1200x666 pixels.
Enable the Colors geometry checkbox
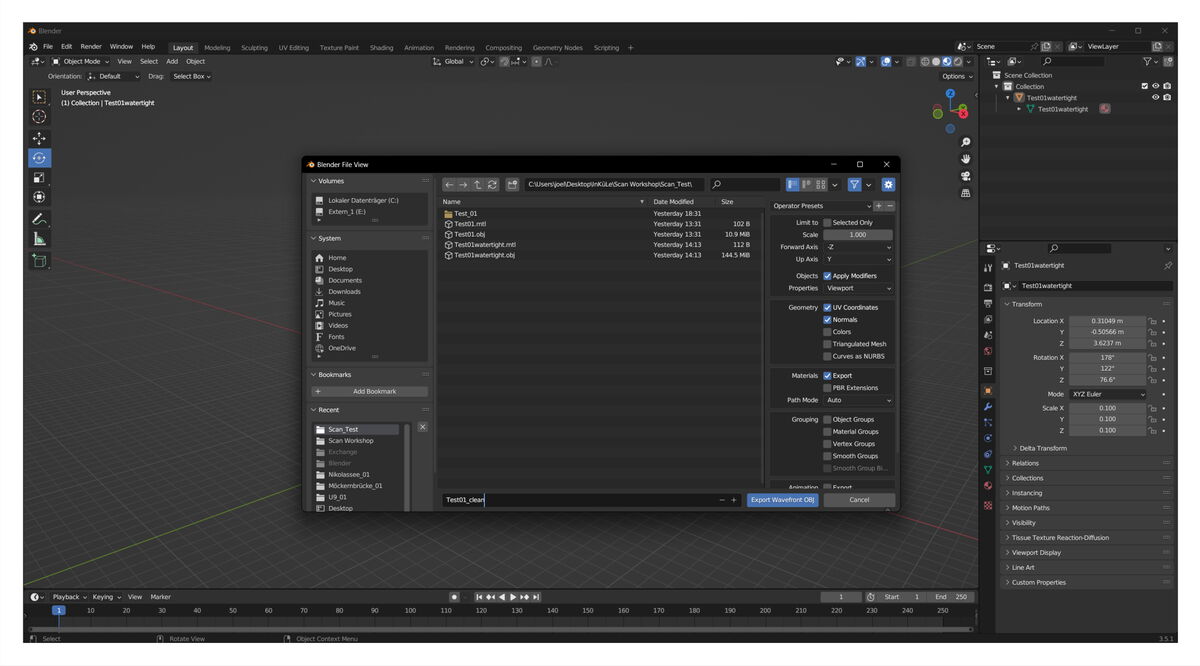click(827, 332)
